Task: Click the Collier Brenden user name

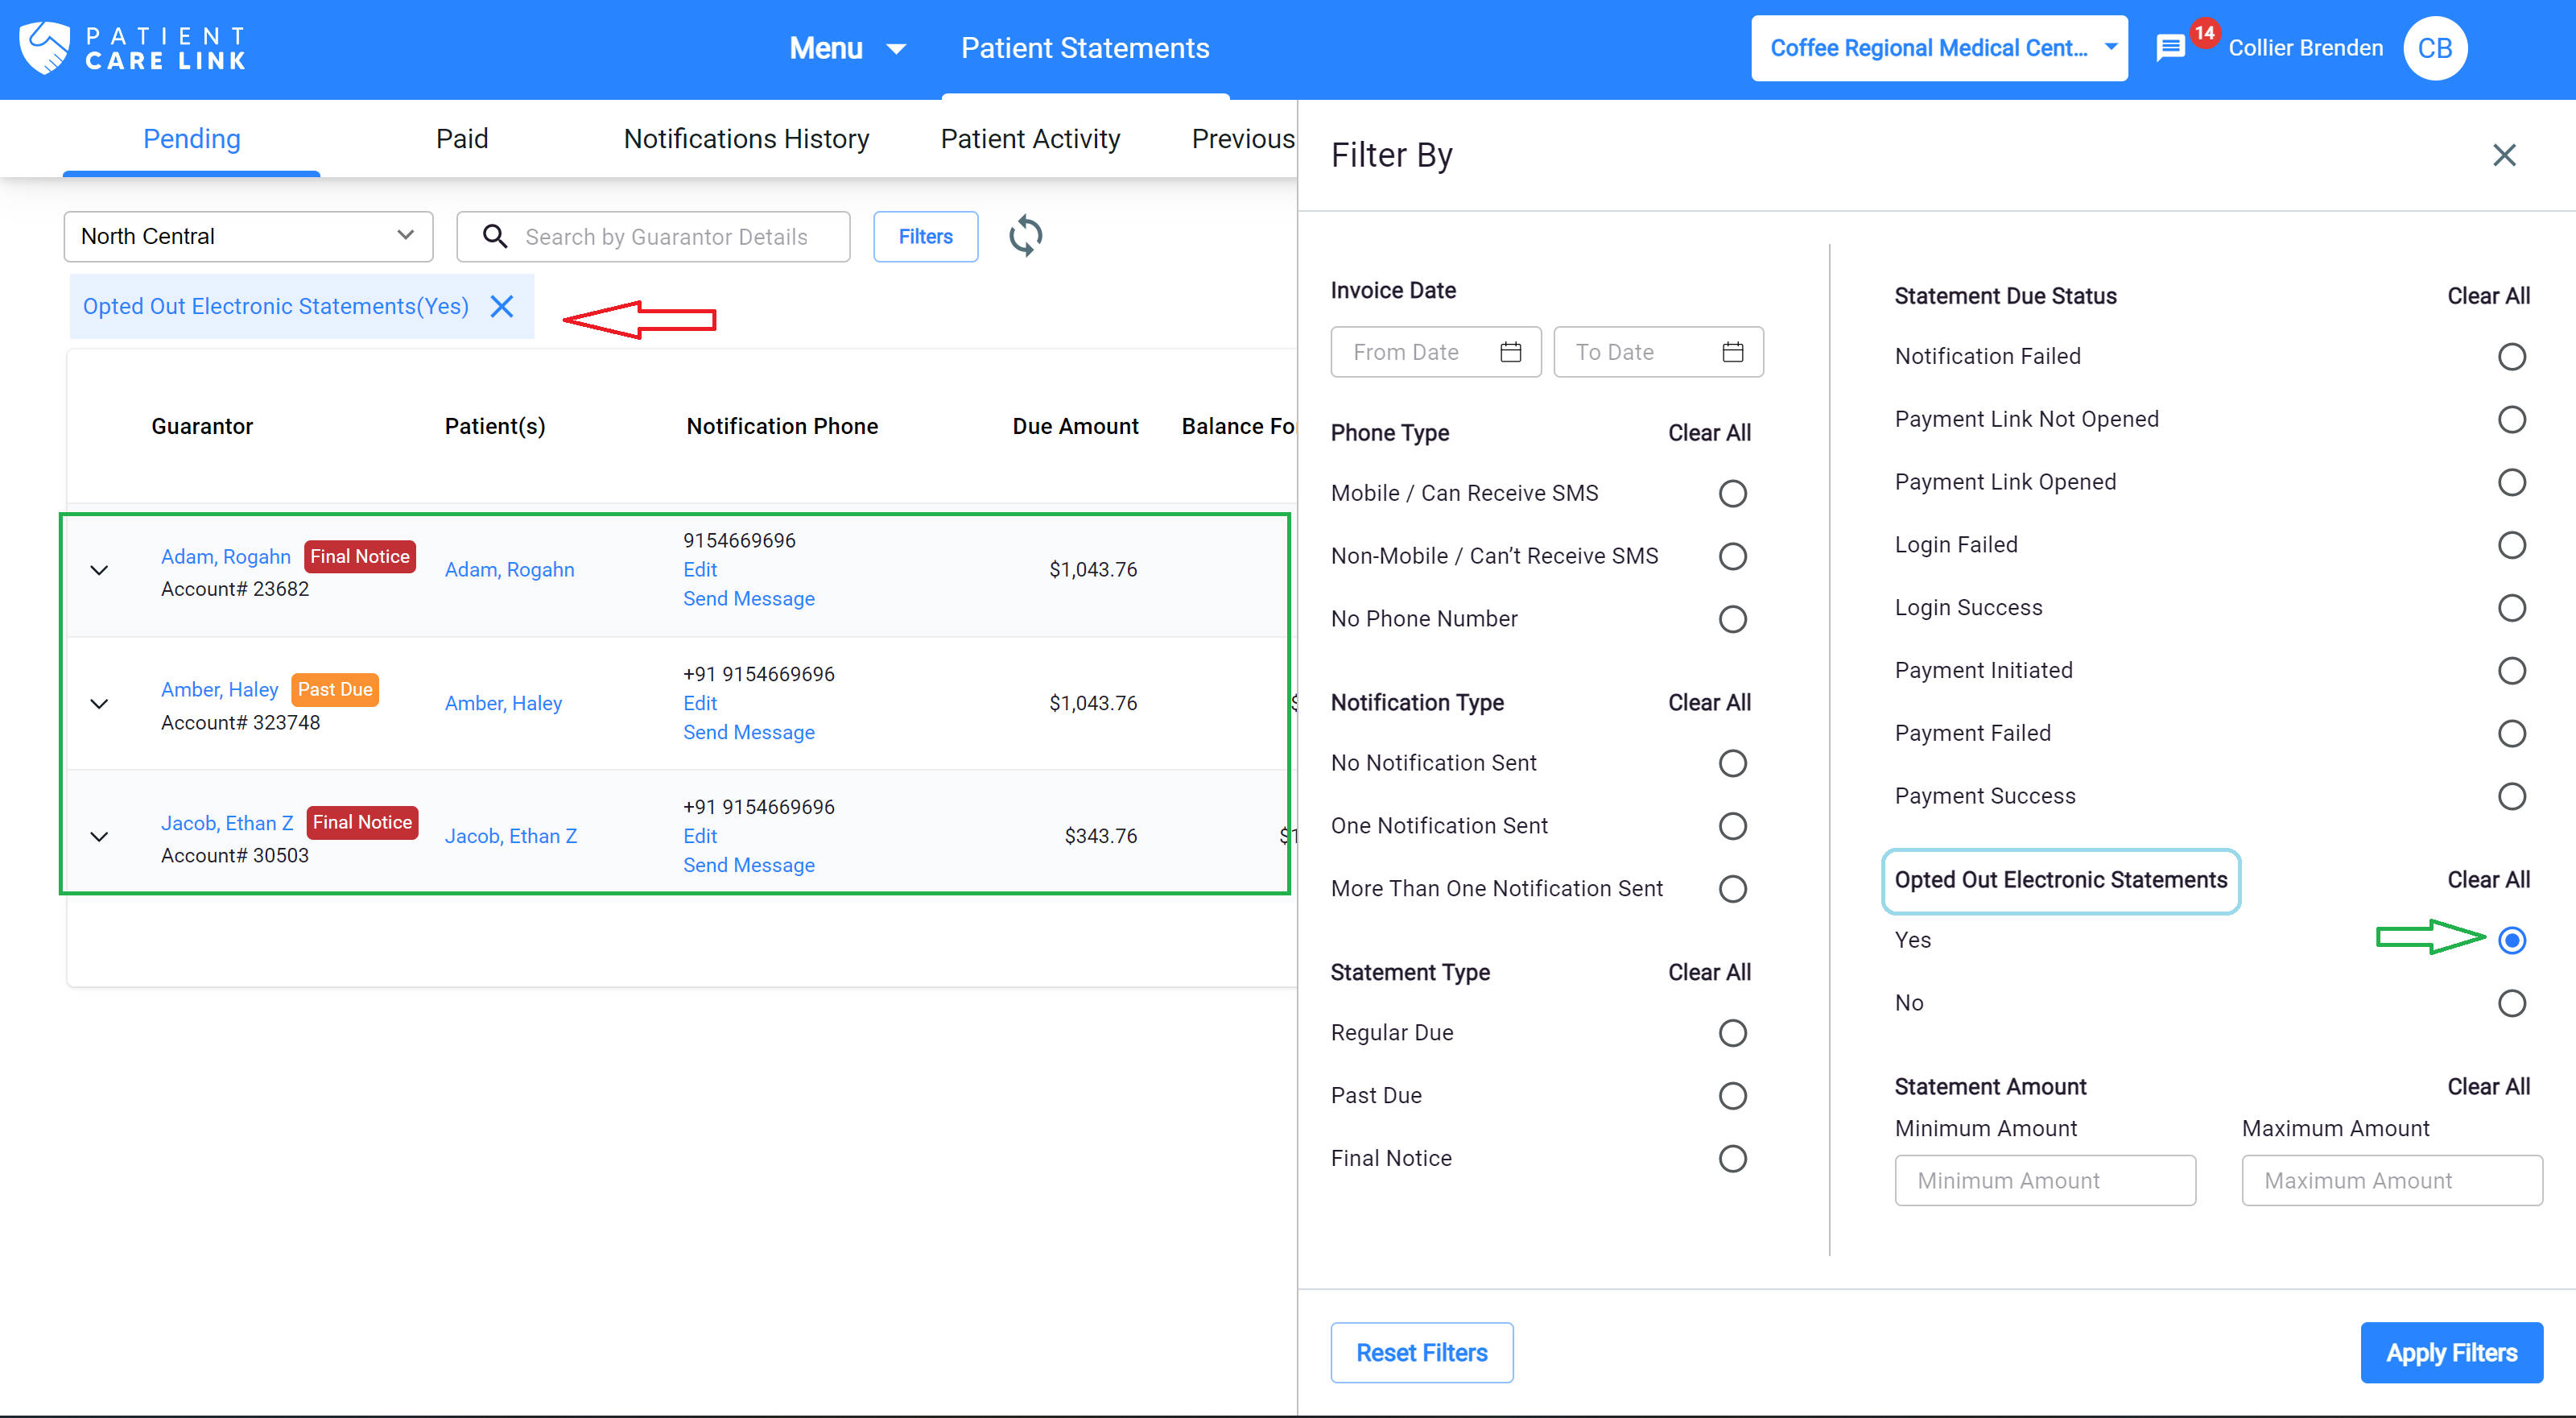Action: tap(2305, 48)
